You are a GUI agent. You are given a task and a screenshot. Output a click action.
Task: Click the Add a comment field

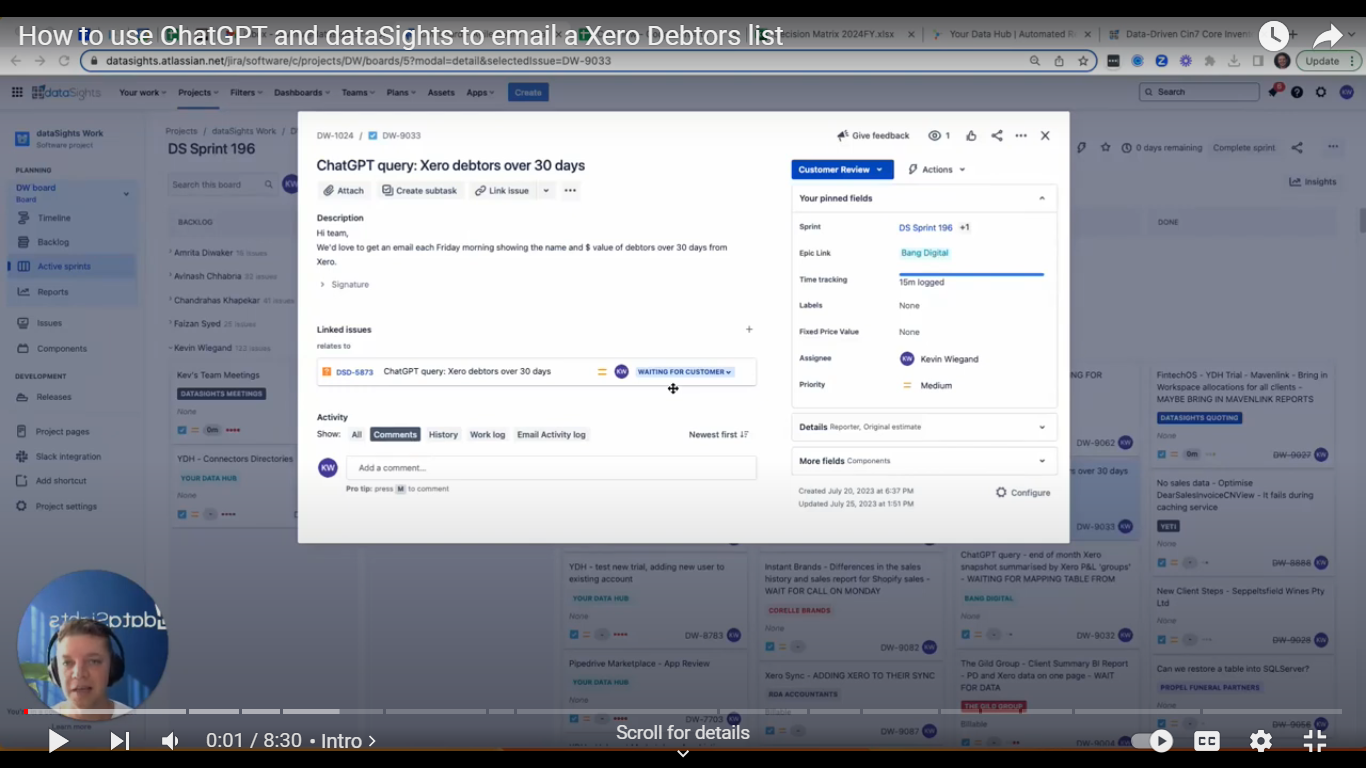pos(551,468)
